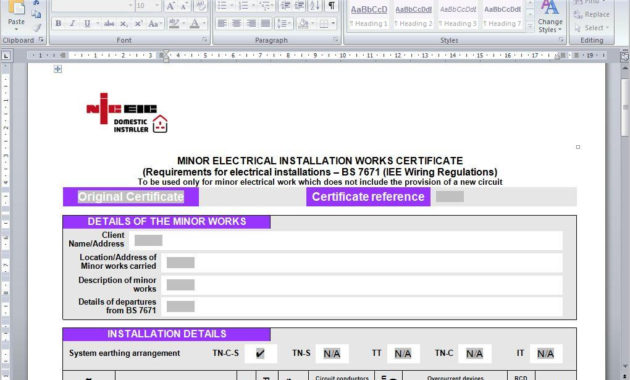Toggle Bold formatting

59,24
